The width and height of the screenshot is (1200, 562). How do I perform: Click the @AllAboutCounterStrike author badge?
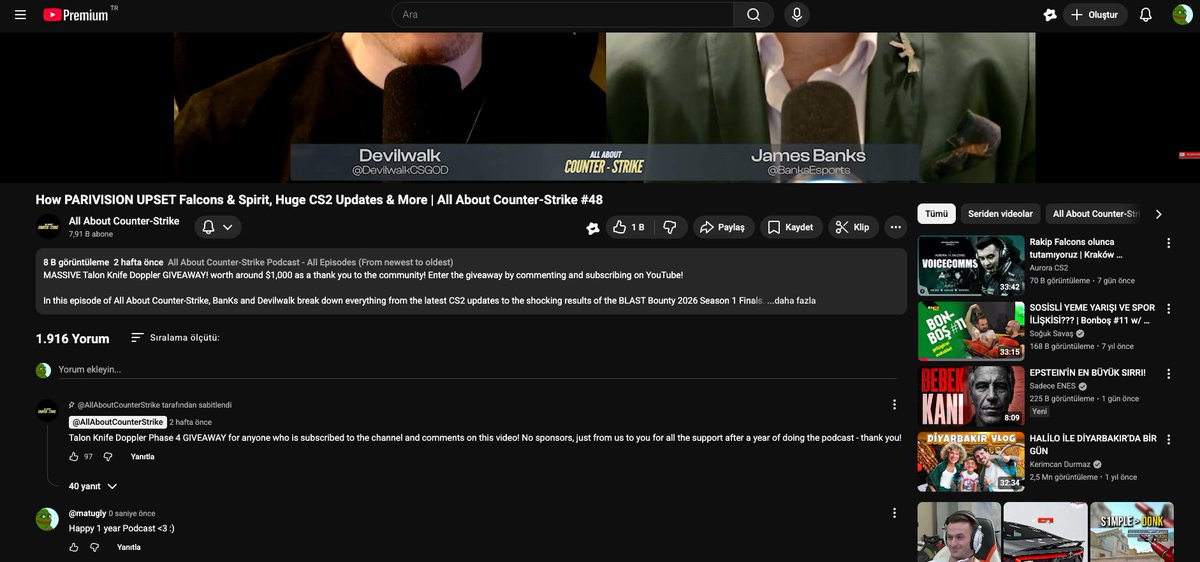117,422
